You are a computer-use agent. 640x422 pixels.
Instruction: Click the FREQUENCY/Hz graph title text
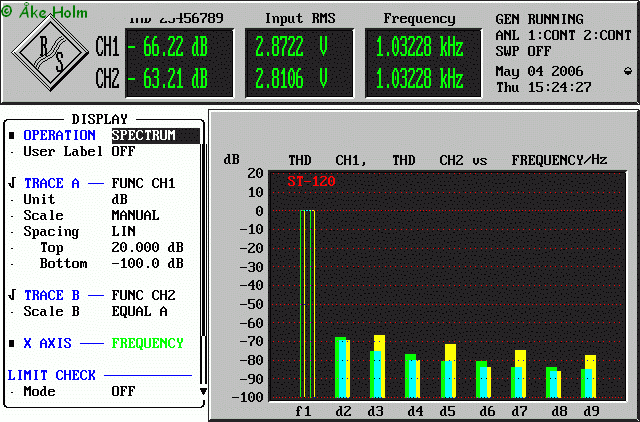560,160
